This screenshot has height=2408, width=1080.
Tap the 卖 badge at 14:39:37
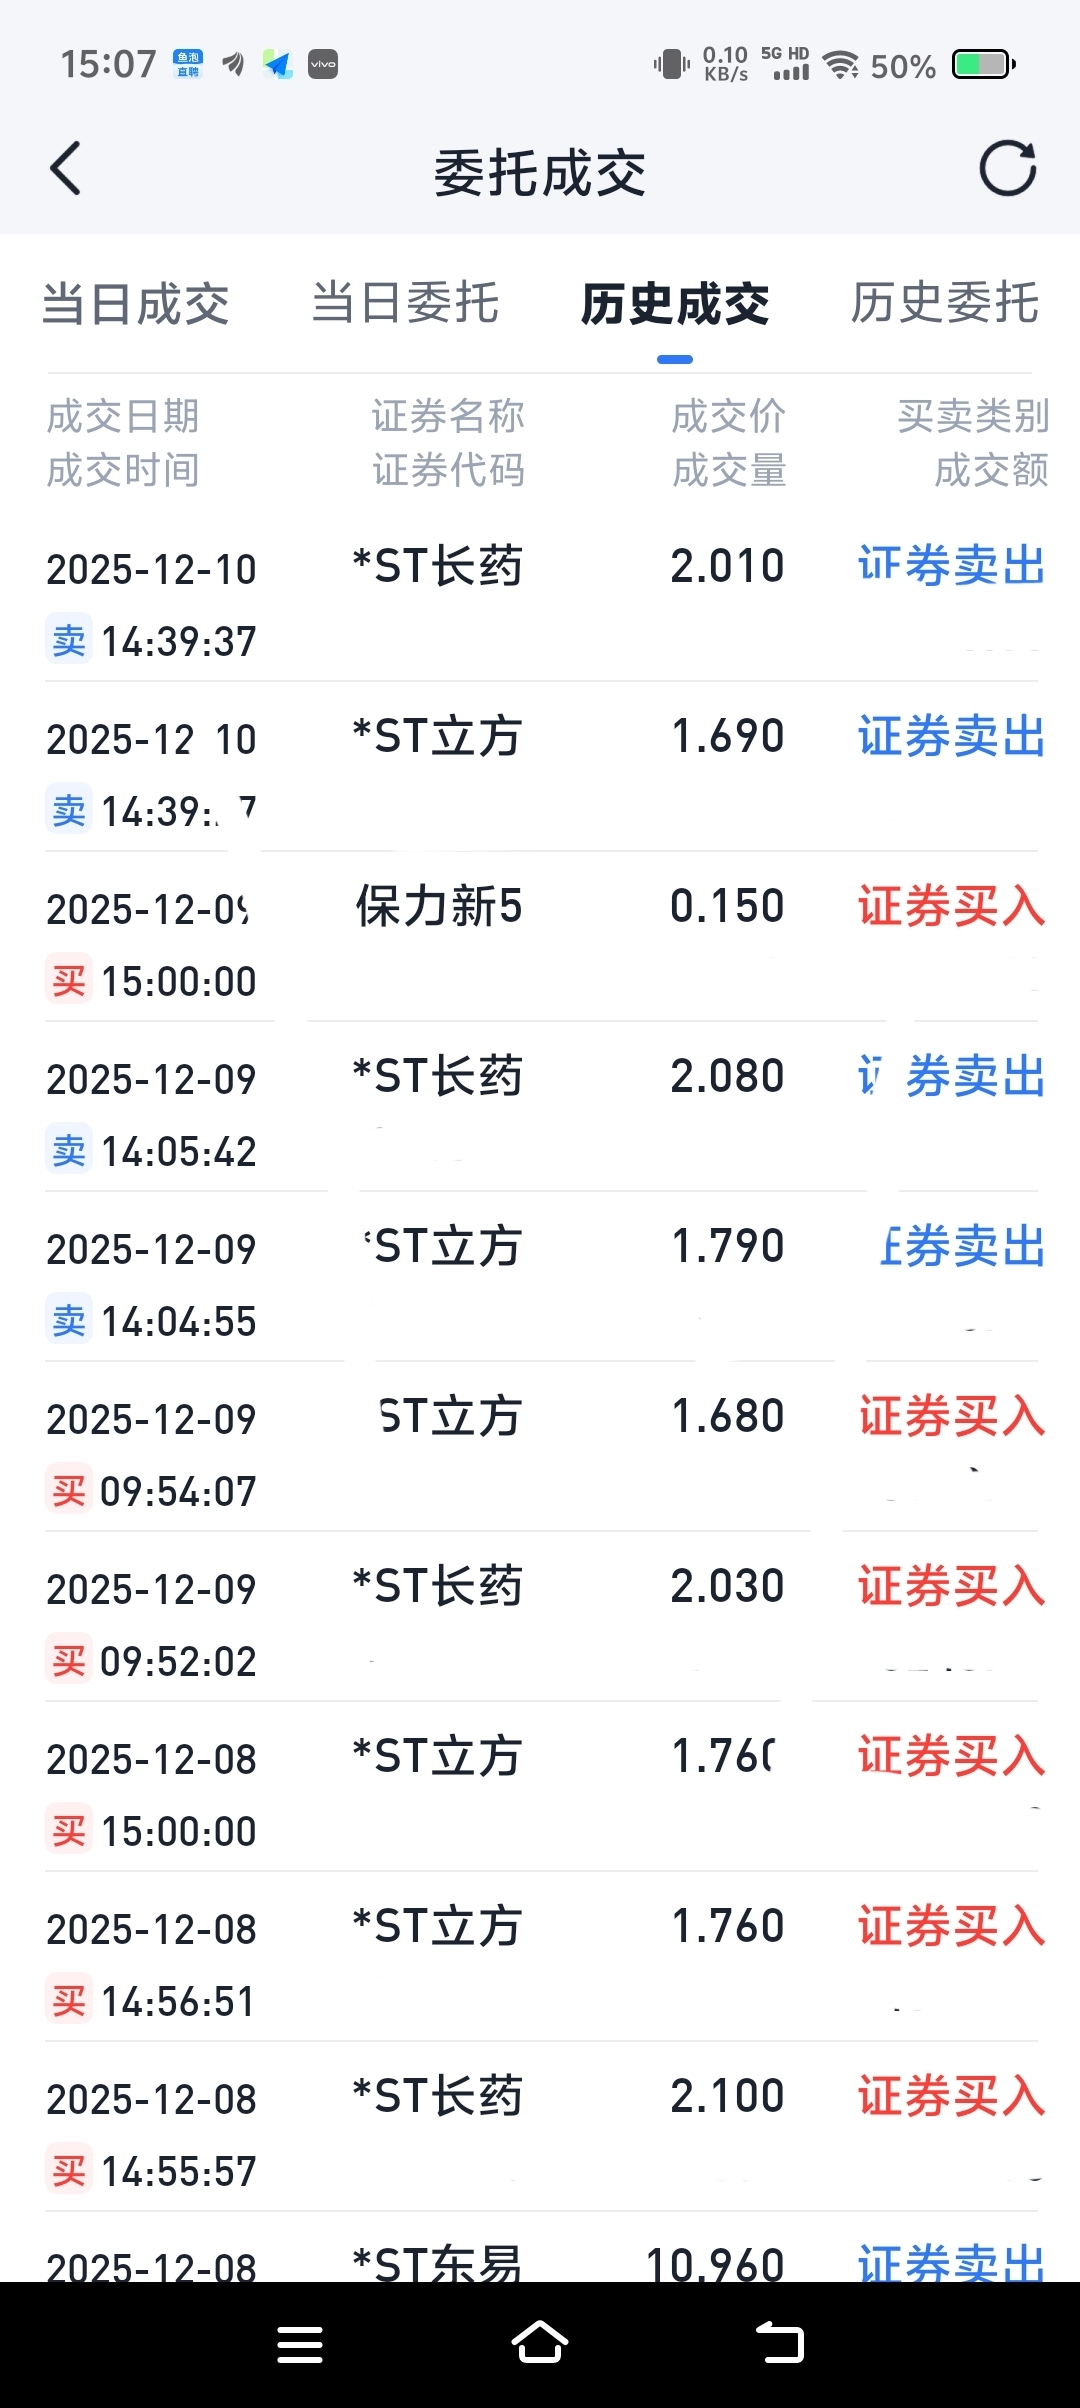click(x=69, y=640)
